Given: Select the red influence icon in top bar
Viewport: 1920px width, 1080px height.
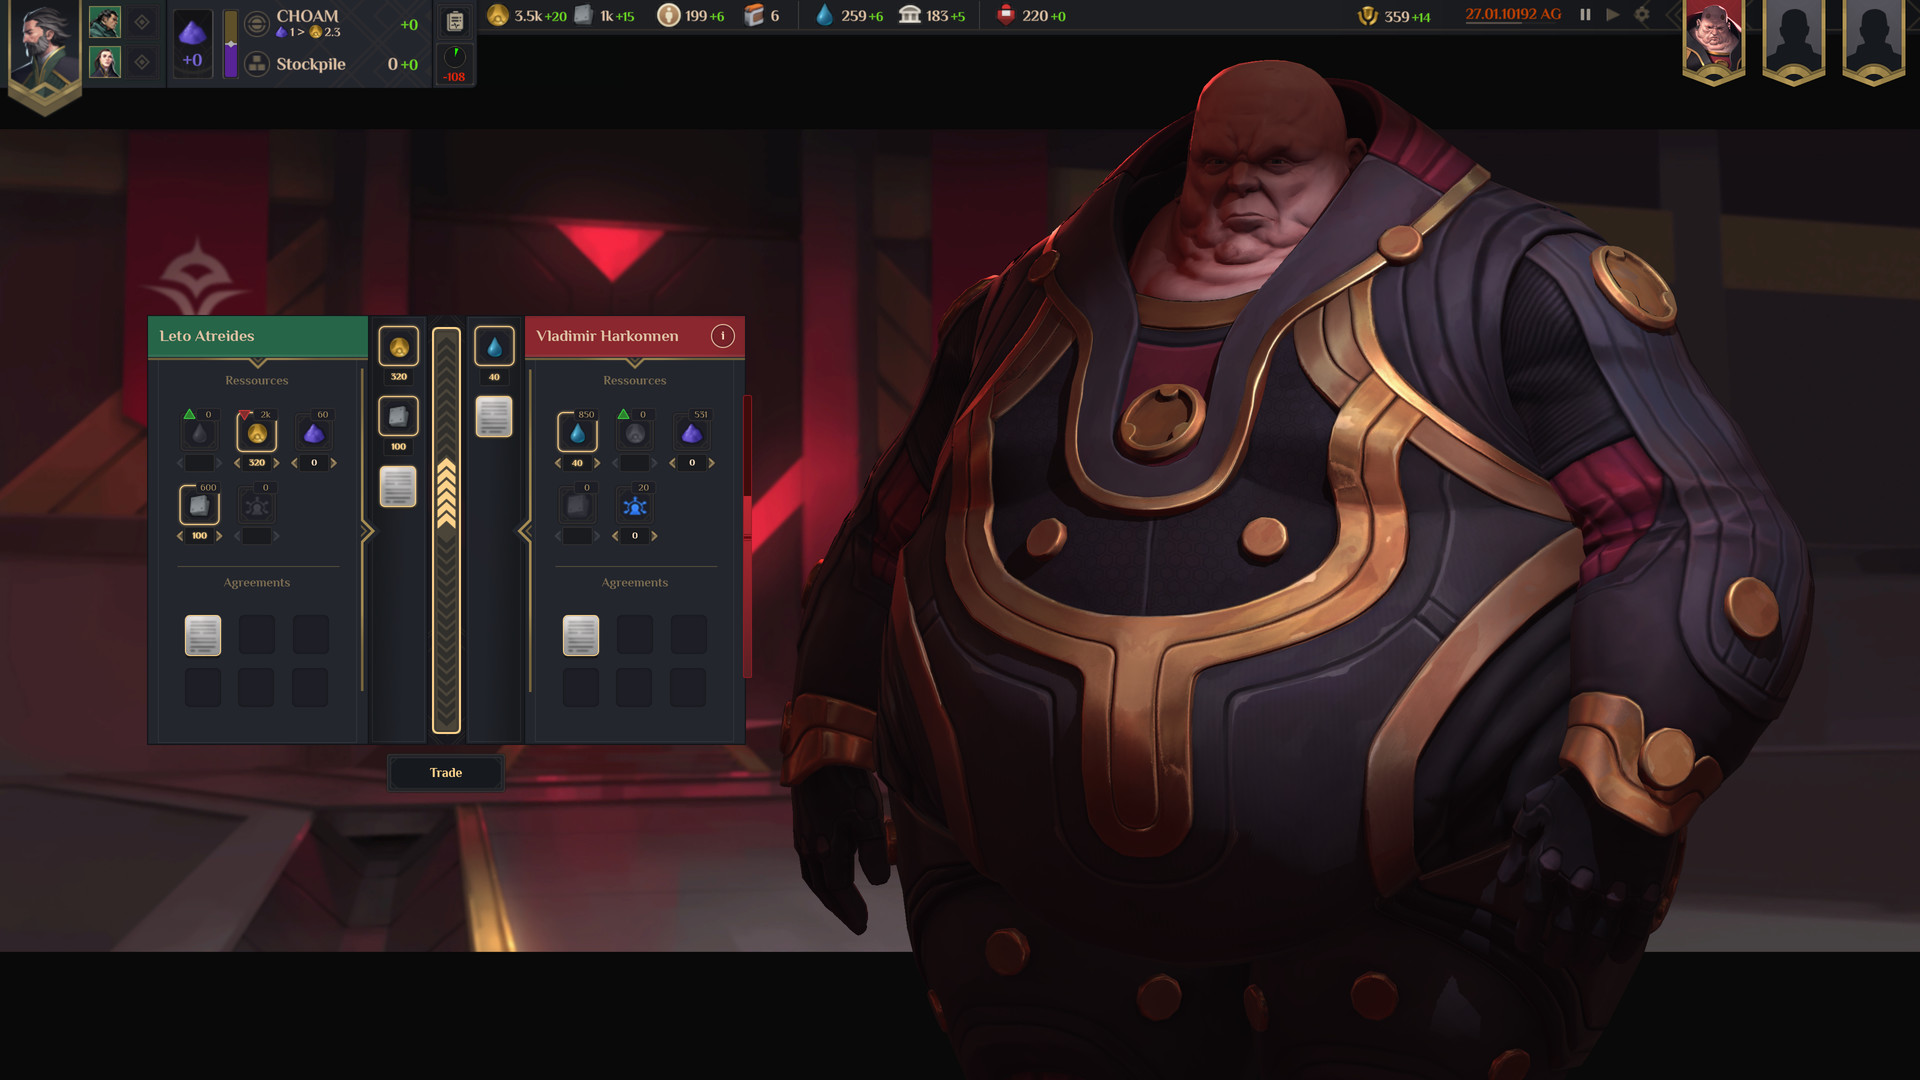Looking at the screenshot, I should point(1006,15).
